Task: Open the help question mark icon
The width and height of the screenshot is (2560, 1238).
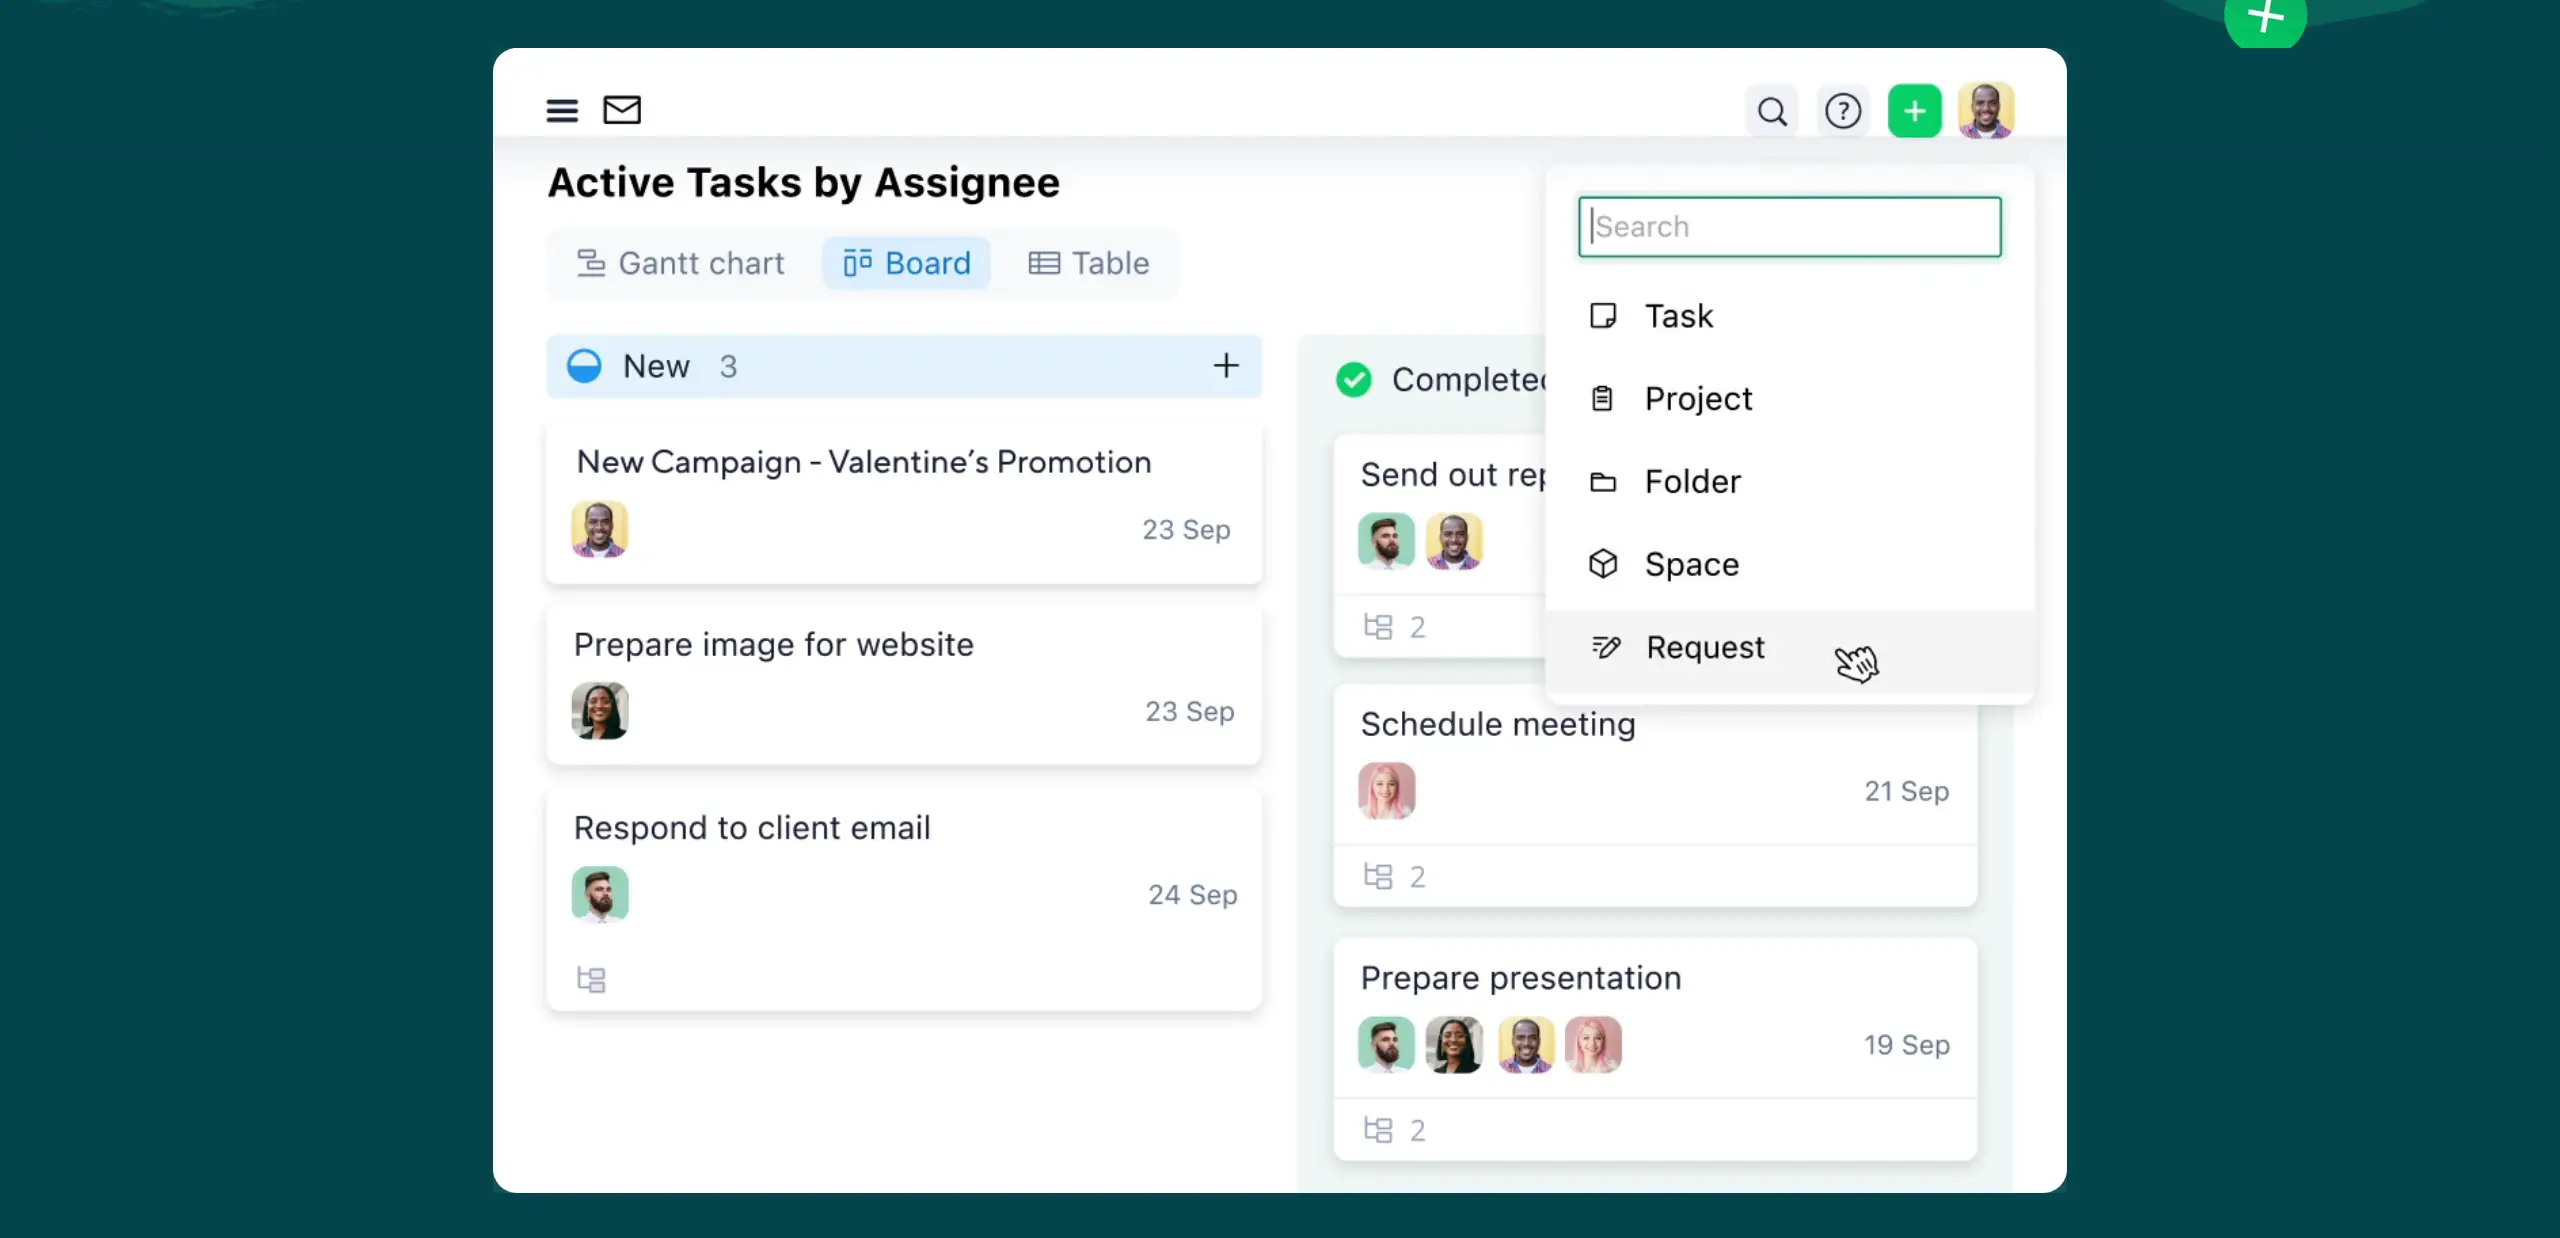Action: tap(1843, 111)
